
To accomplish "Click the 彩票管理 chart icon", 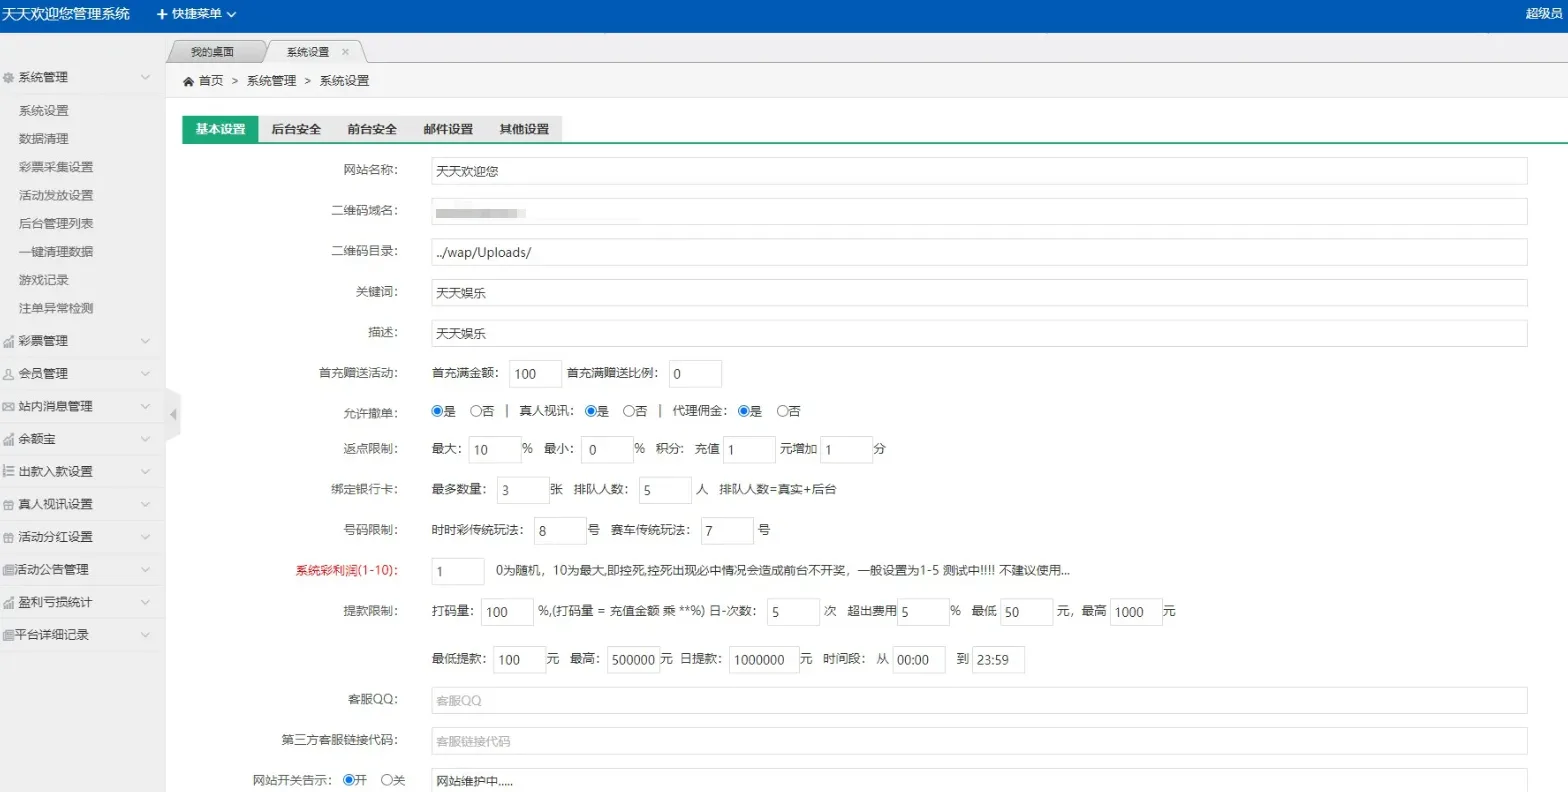I will click(x=9, y=341).
